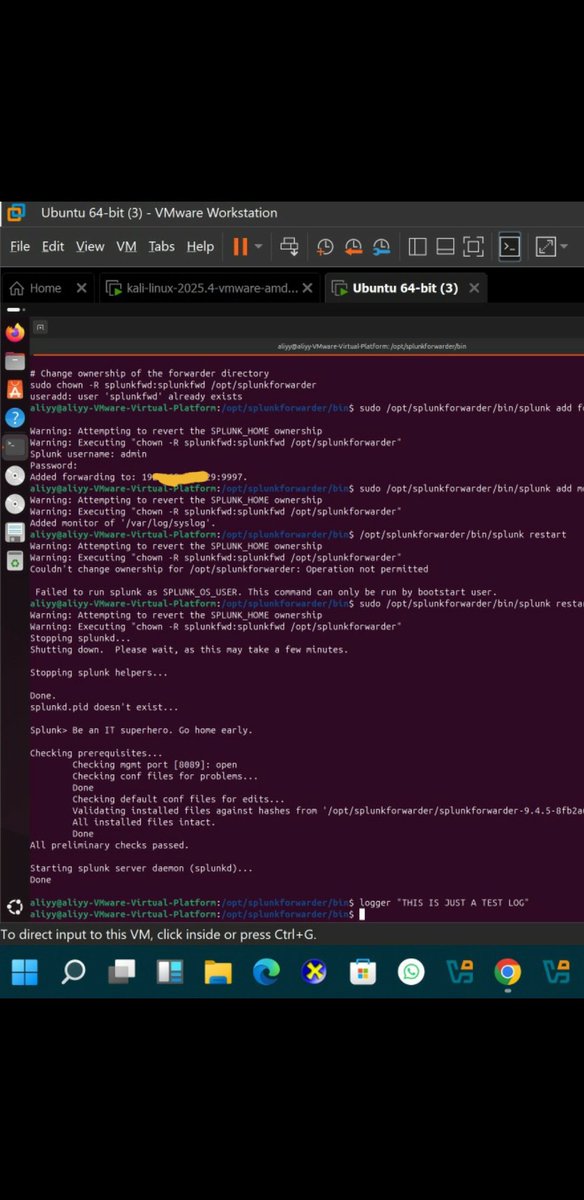Open the snapshot manager icon
Screen dimensions: 584x1200
pyautogui.click(x=381, y=247)
